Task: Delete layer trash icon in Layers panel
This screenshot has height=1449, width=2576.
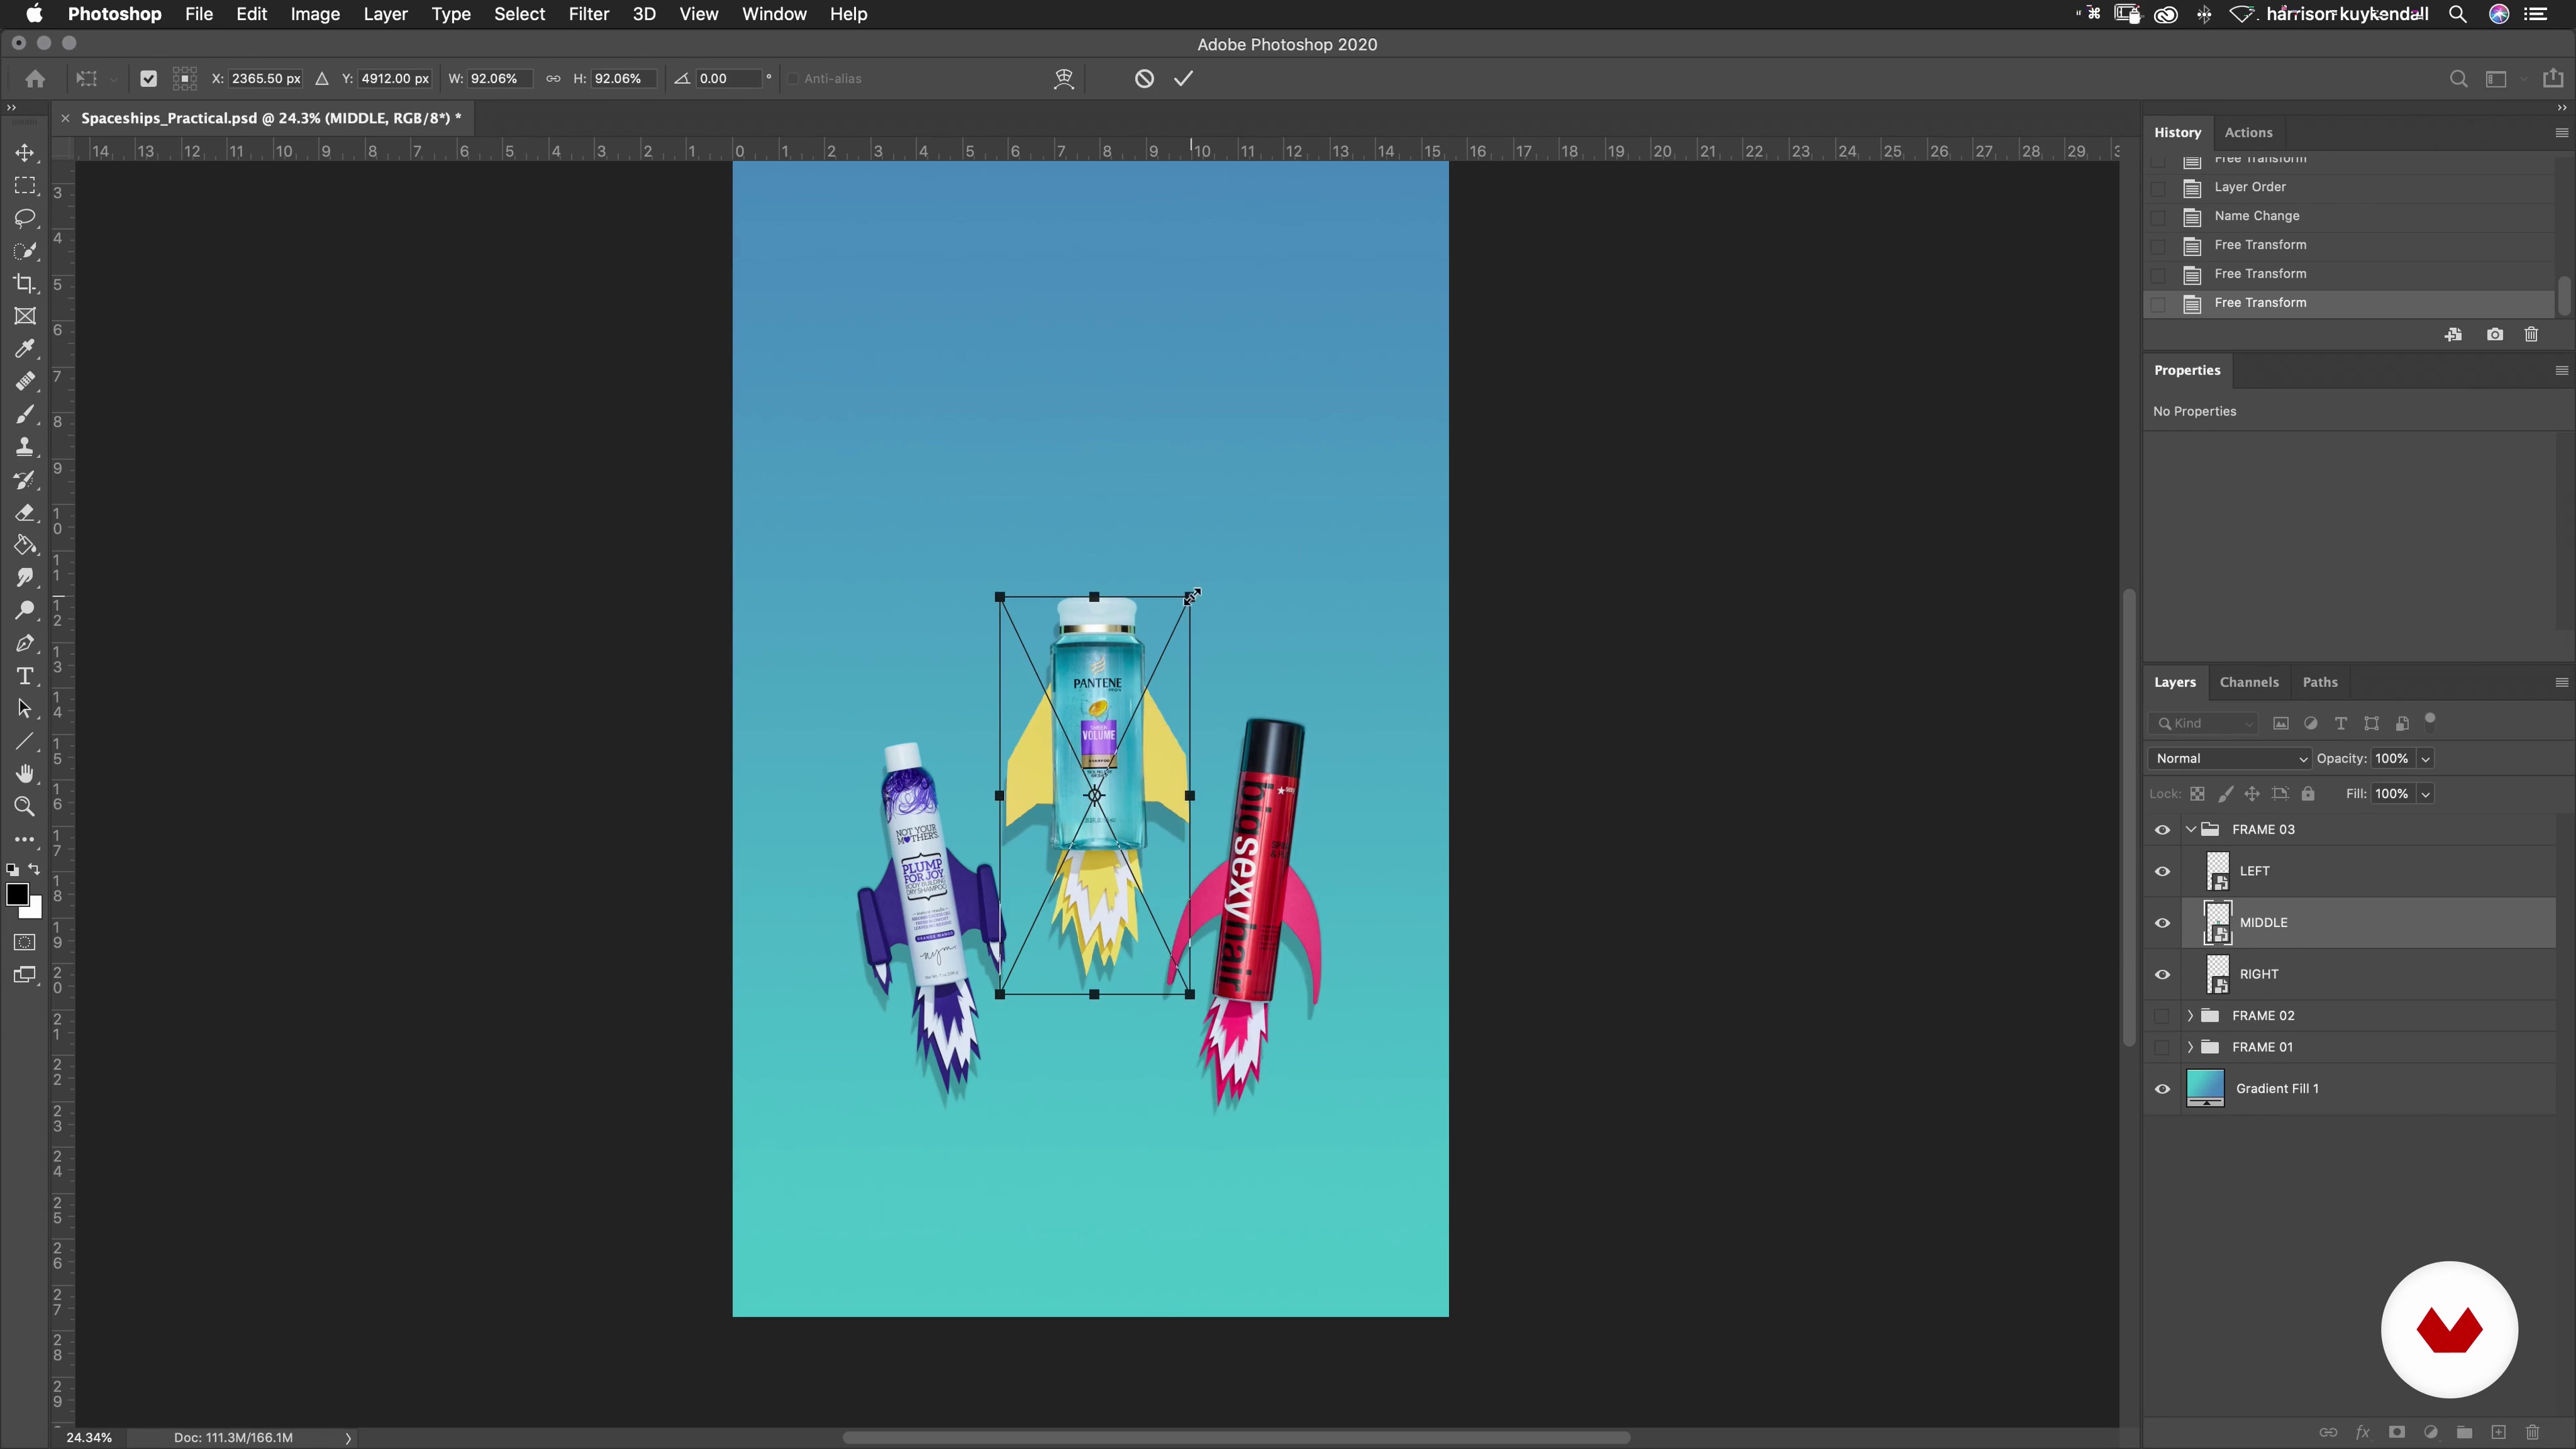Action: [x=2532, y=1432]
